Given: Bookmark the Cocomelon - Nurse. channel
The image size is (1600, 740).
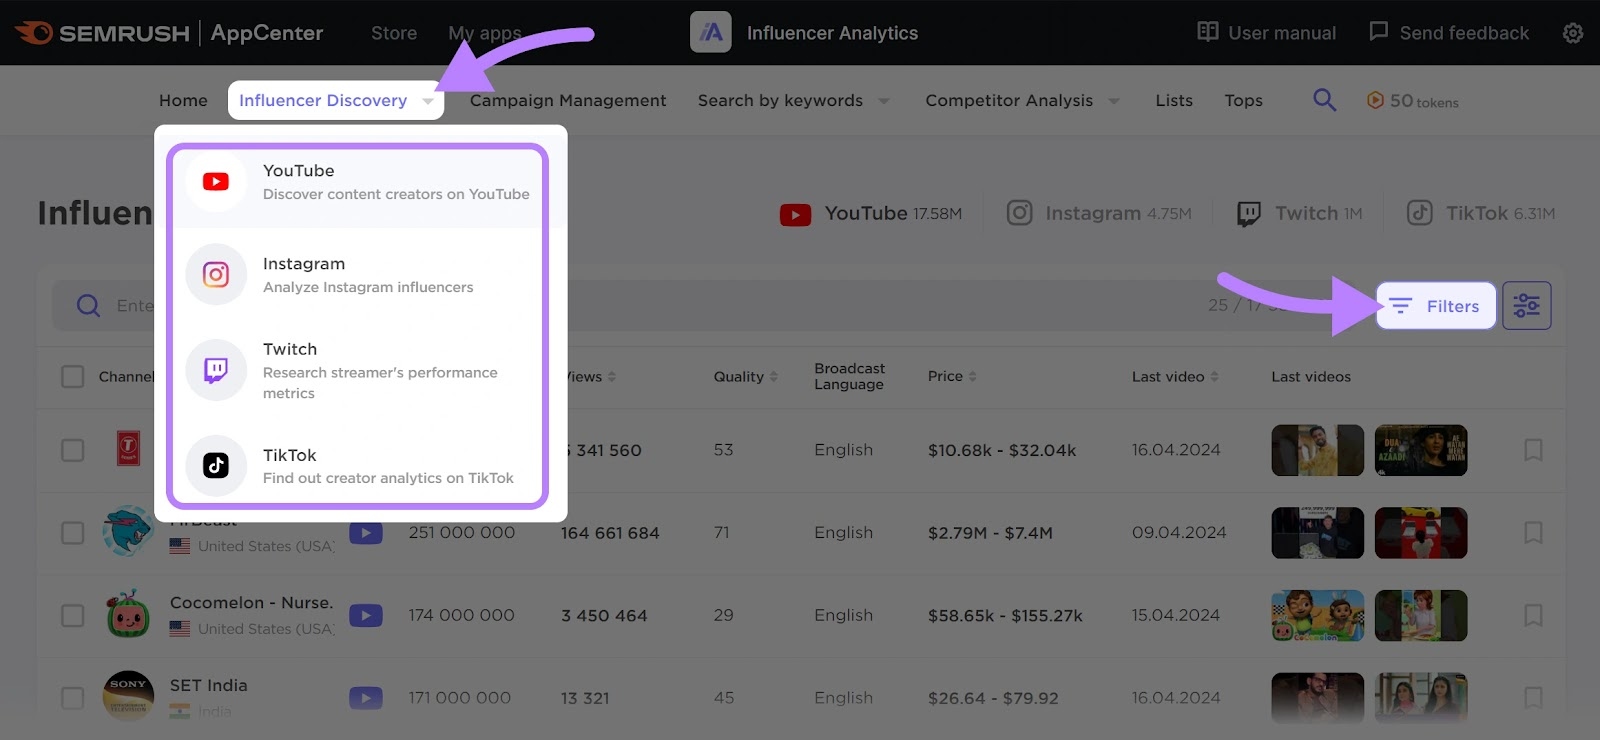Looking at the screenshot, I should click(1533, 615).
